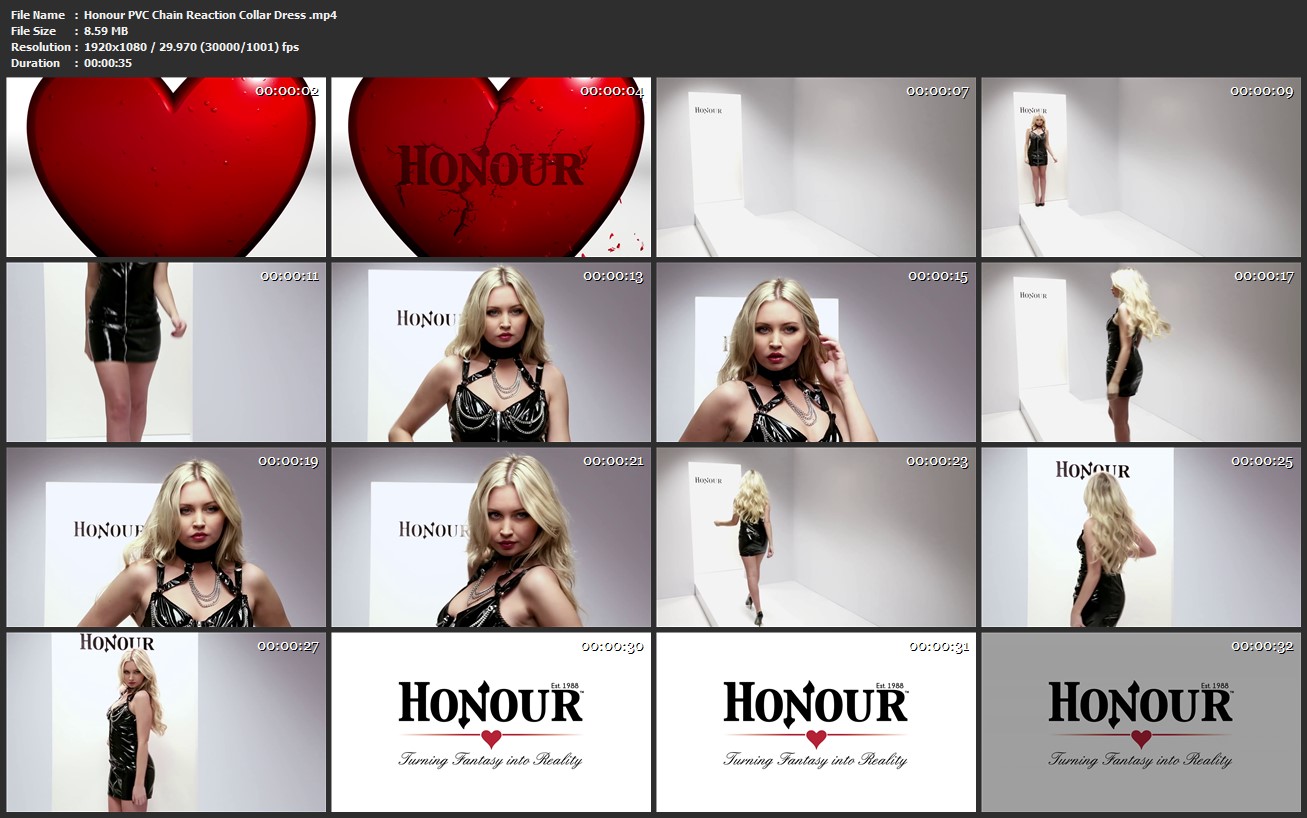Click the timestamp text '00:00:17'
This screenshot has height=818, width=1307.
click(1264, 276)
